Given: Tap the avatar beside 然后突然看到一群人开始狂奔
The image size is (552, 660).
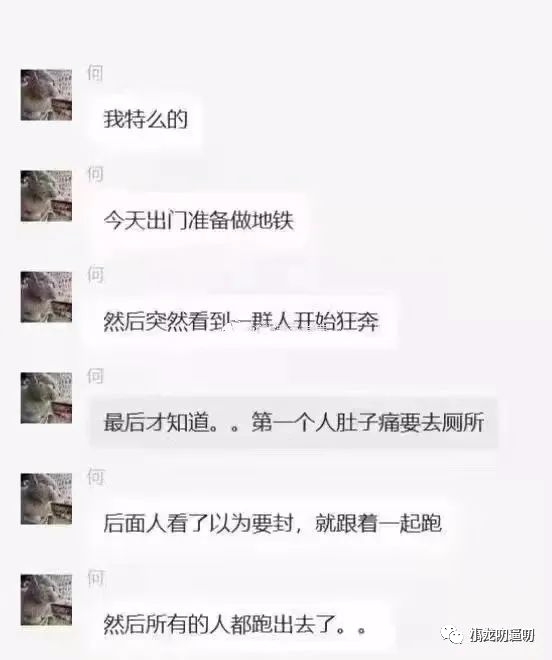Looking at the screenshot, I should coord(46,297).
